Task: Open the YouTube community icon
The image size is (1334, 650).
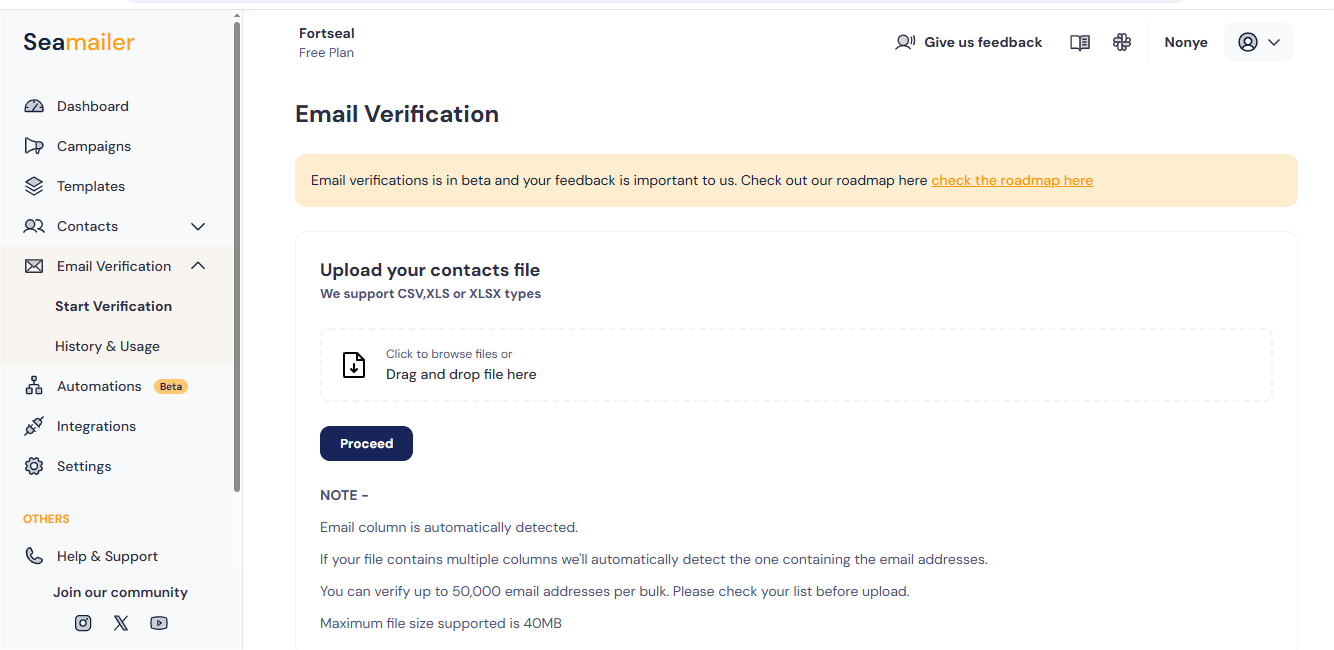Action: pyautogui.click(x=159, y=623)
